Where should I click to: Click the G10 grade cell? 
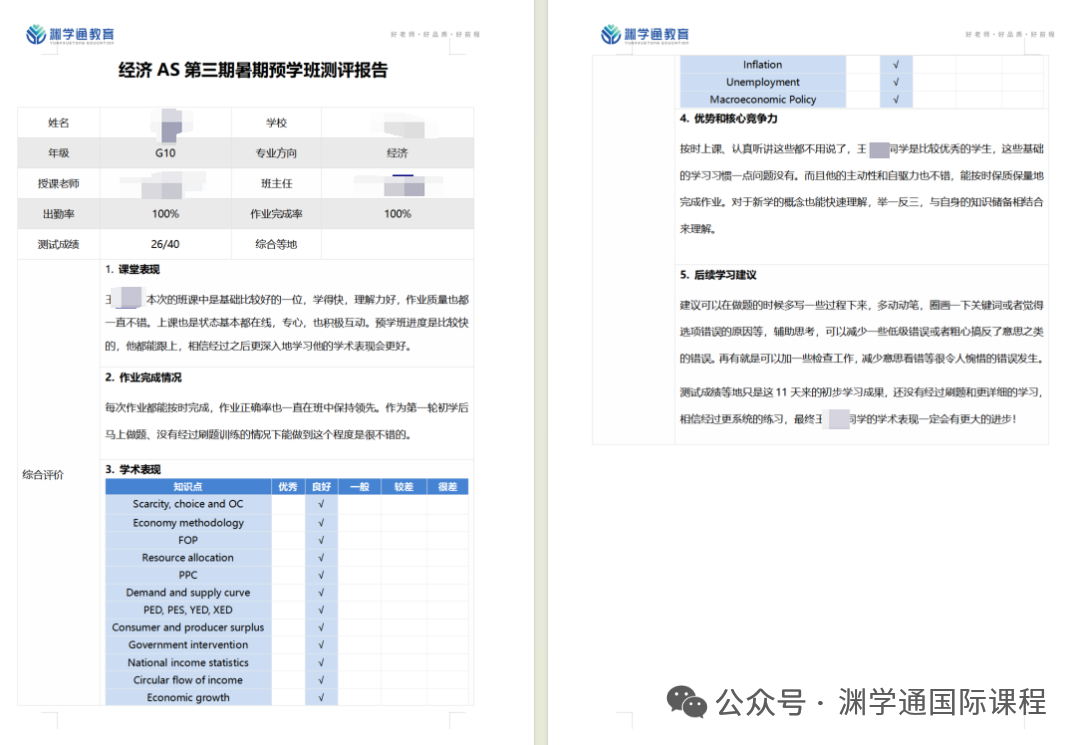tap(166, 153)
